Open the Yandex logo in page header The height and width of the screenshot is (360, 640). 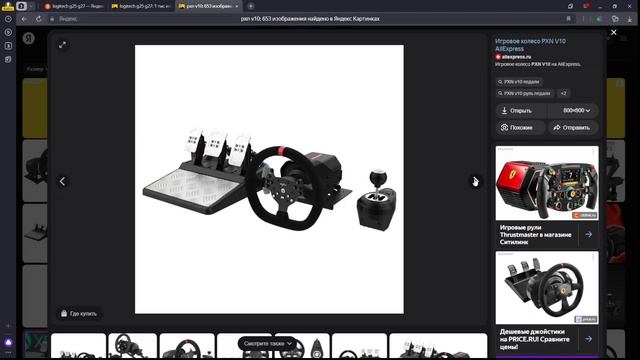[x=29, y=38]
